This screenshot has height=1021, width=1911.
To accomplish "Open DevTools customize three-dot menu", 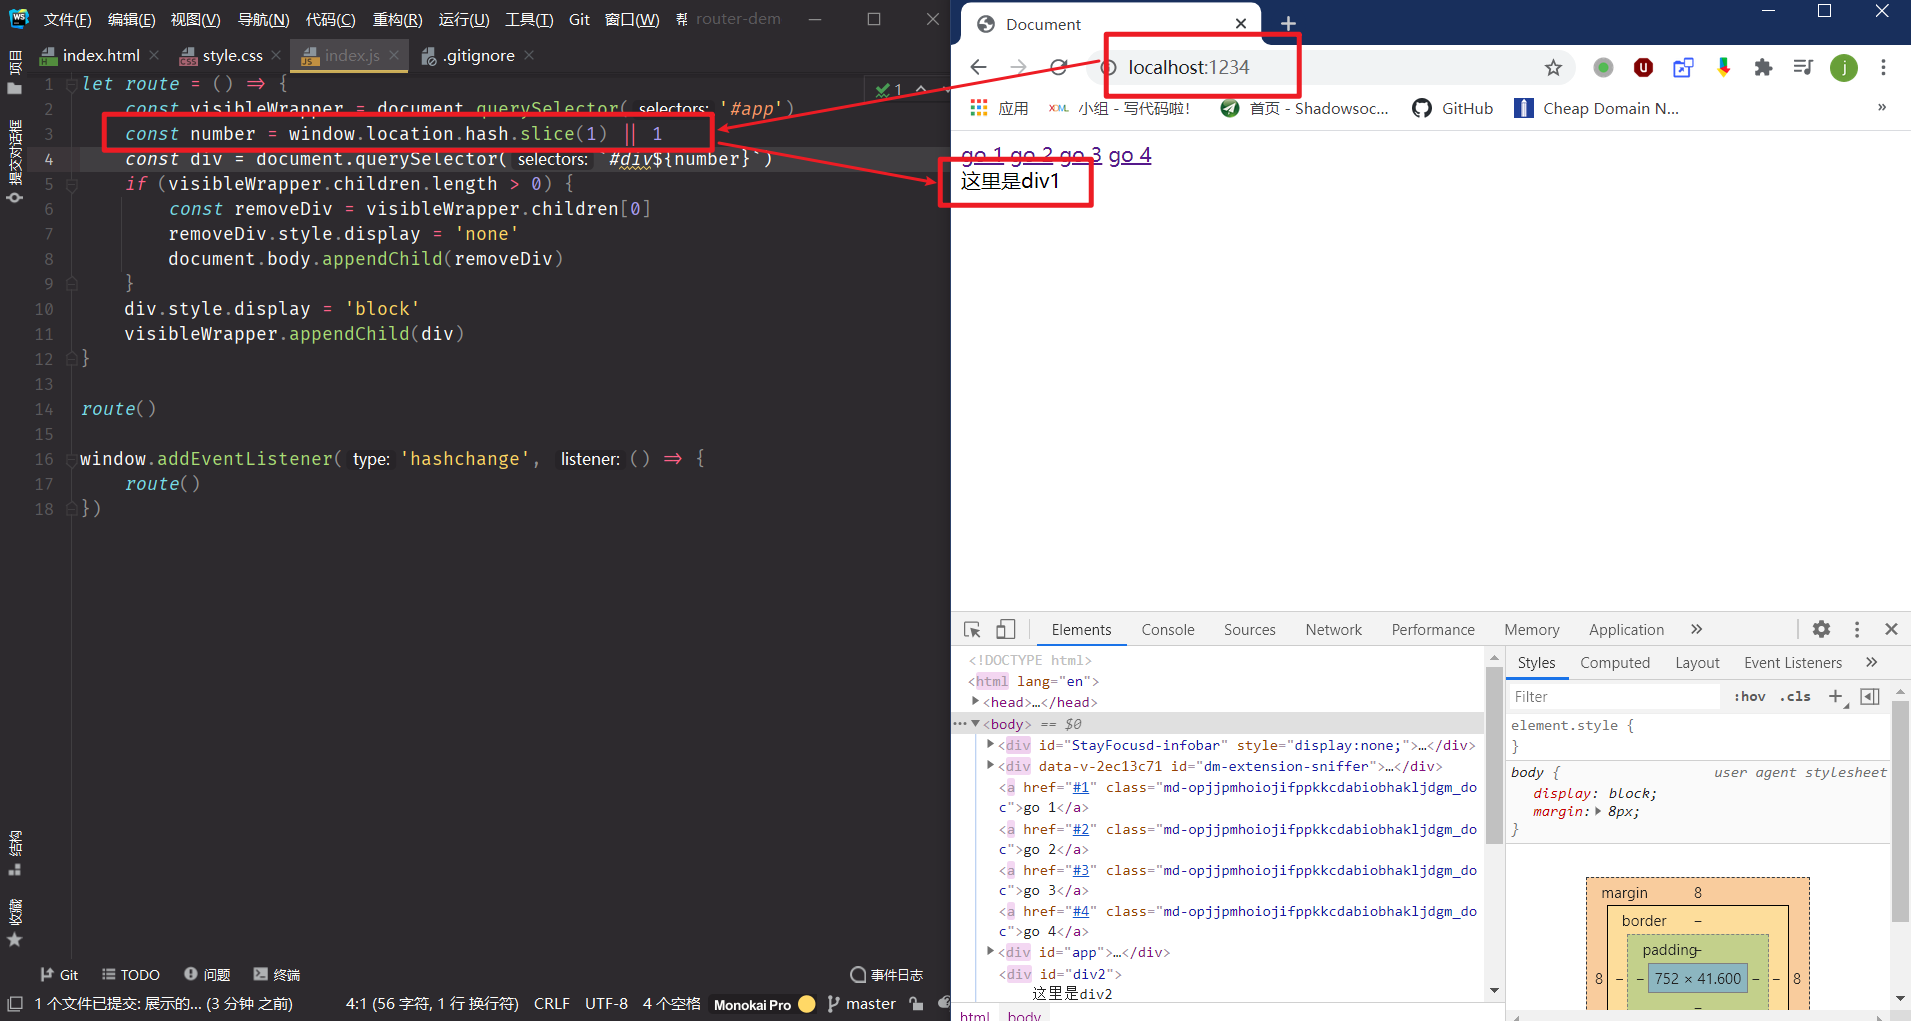I will coord(1857,629).
